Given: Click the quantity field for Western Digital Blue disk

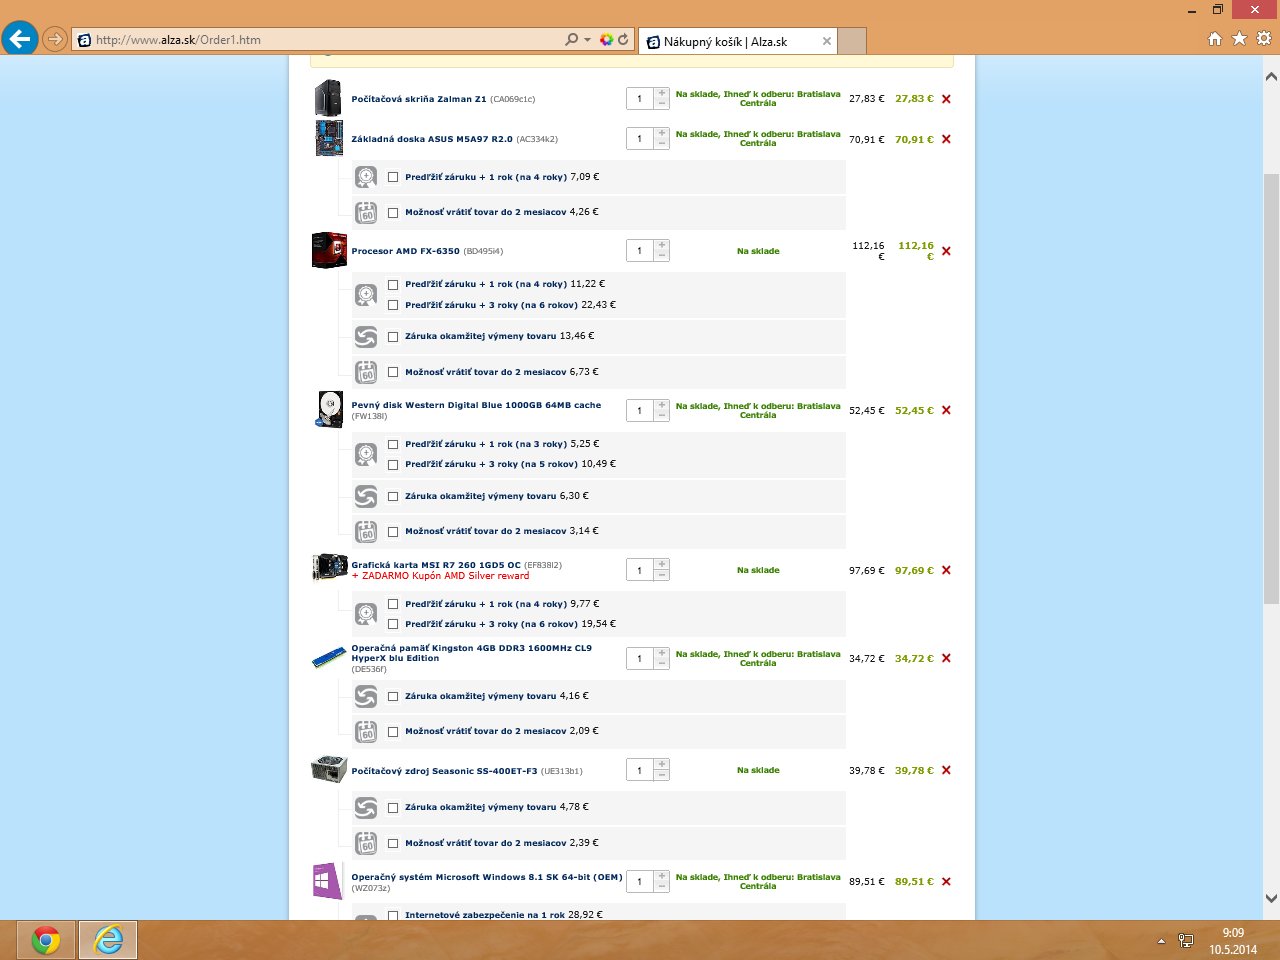Looking at the screenshot, I should 640,410.
